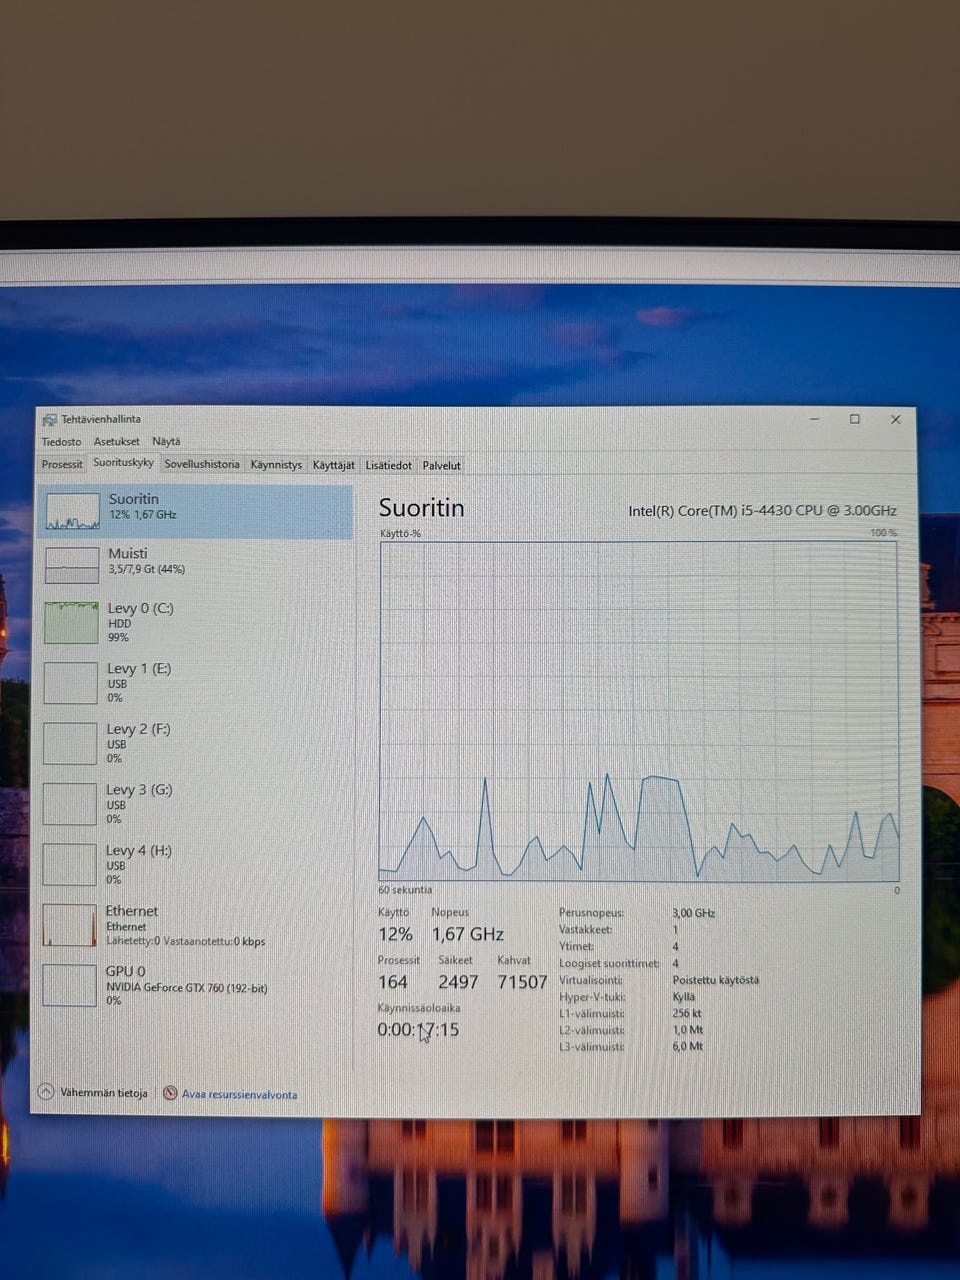Screen dimensions: 960x1280
Task: Click the Hyper-V-tuki Kyllä value
Action: (x=683, y=997)
